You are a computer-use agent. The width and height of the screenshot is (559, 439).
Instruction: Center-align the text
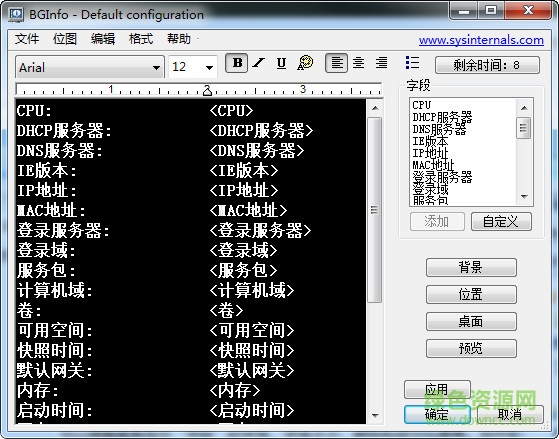point(358,63)
